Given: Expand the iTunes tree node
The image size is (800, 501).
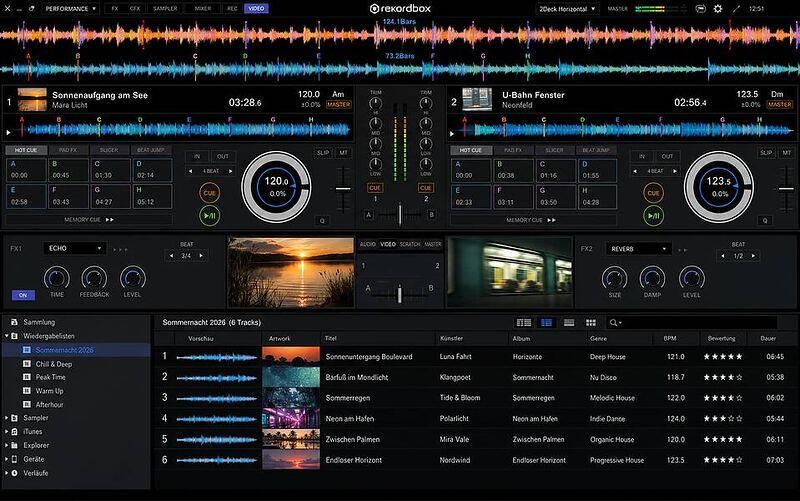Looking at the screenshot, I should point(7,432).
